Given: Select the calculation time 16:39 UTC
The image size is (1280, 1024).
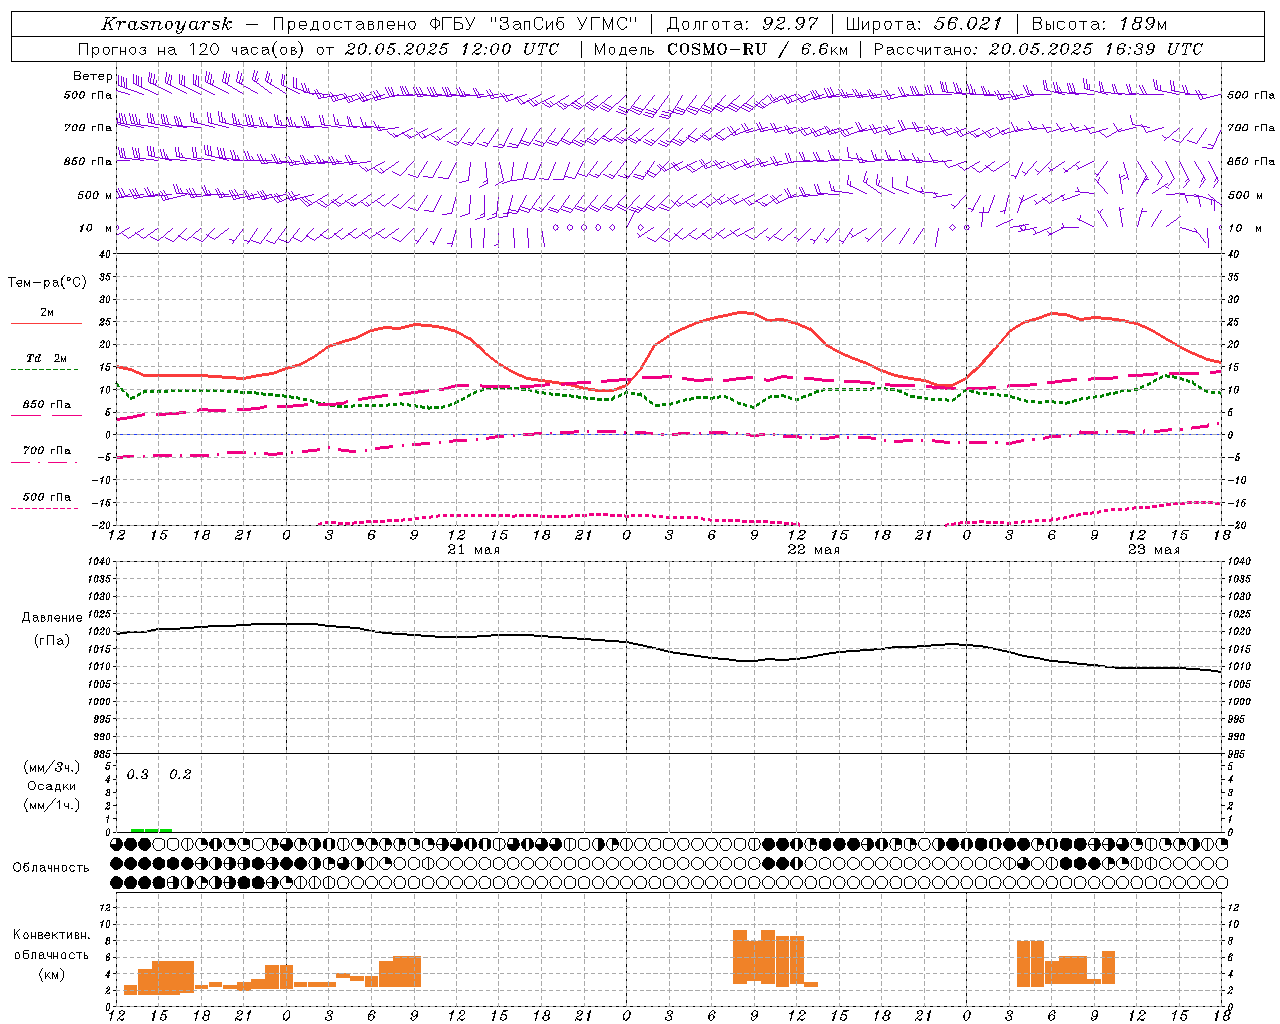Looking at the screenshot, I should [x=1154, y=49].
